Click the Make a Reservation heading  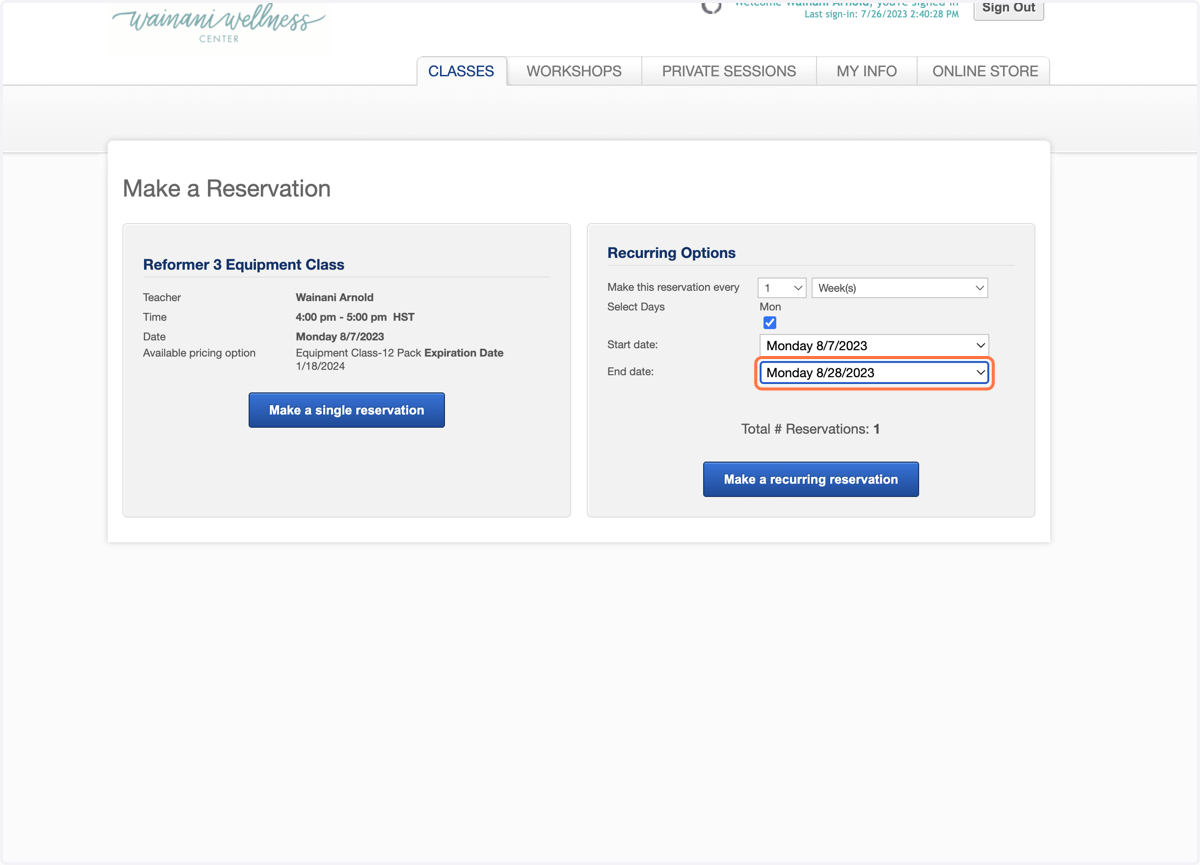coord(227,189)
